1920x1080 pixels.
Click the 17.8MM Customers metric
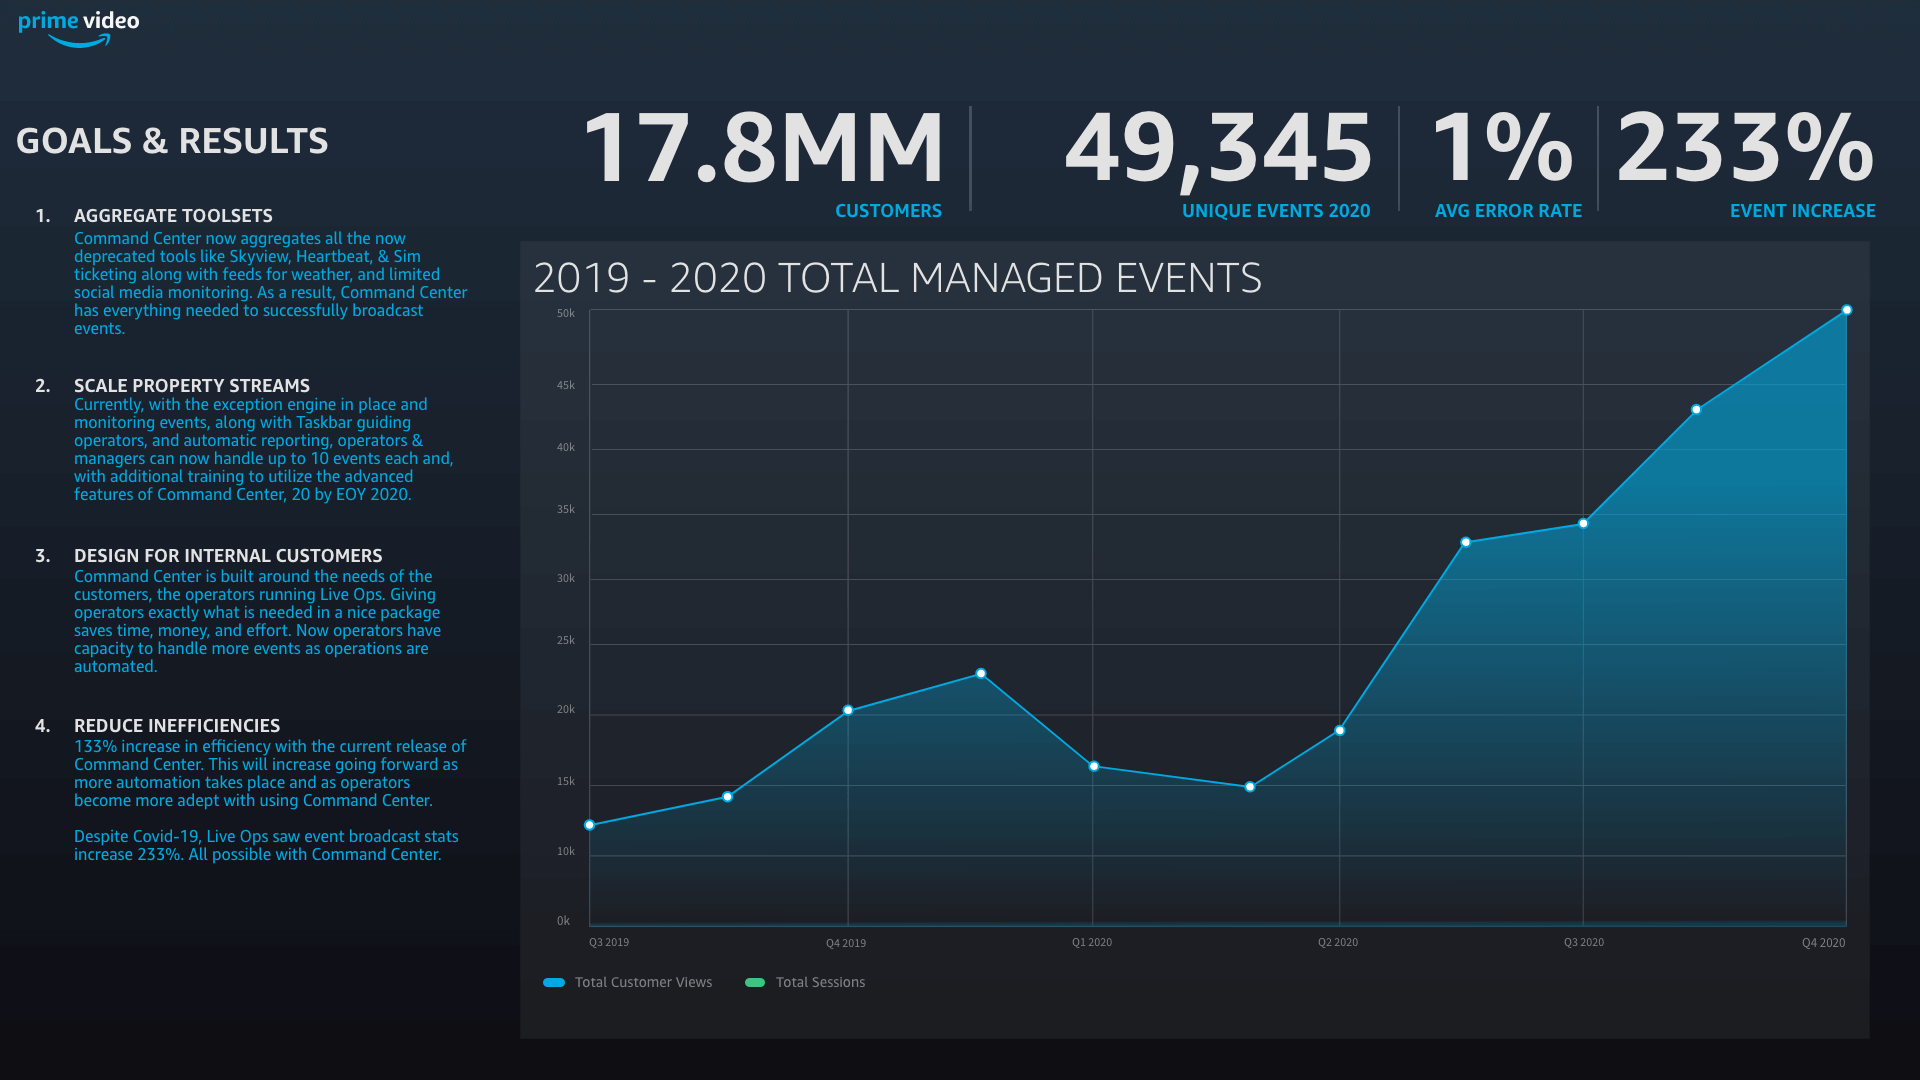coord(762,150)
